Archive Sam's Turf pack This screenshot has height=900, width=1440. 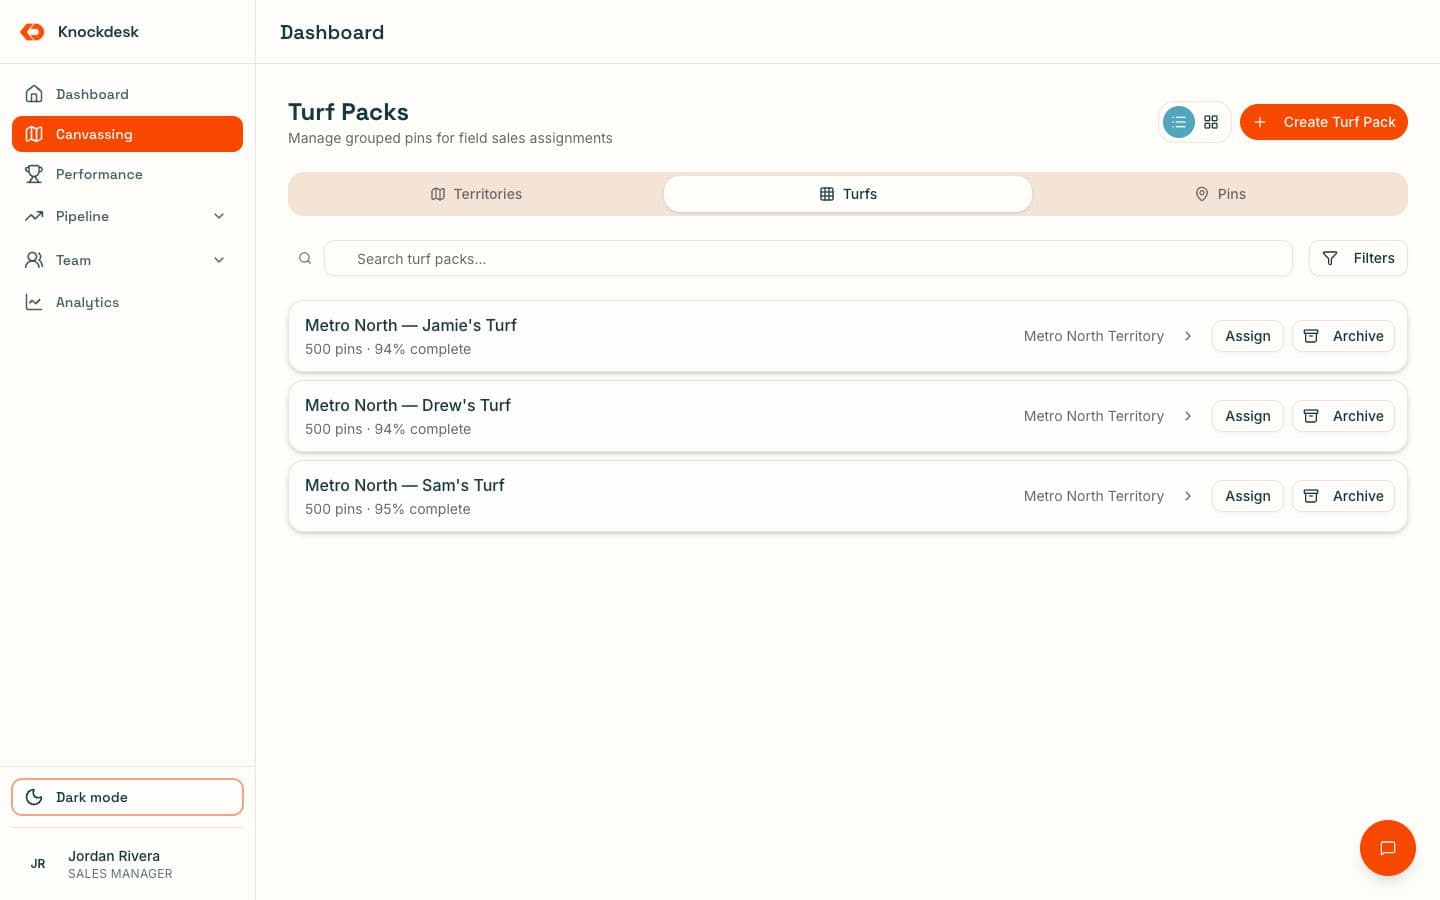pos(1343,496)
